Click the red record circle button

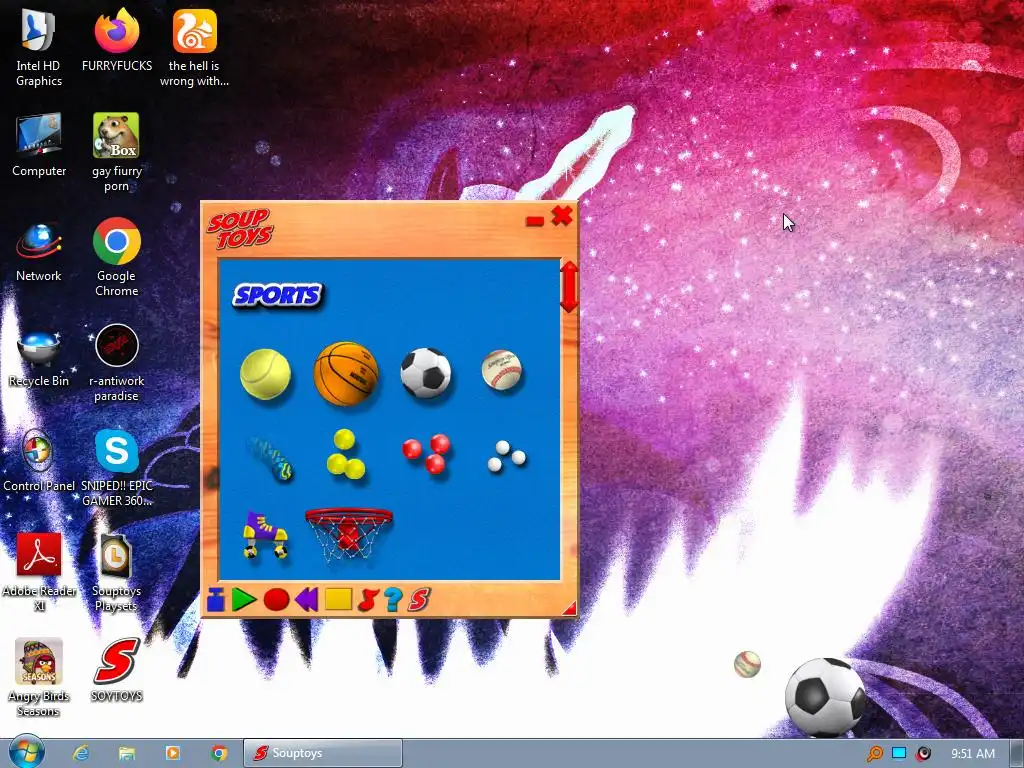click(276, 600)
